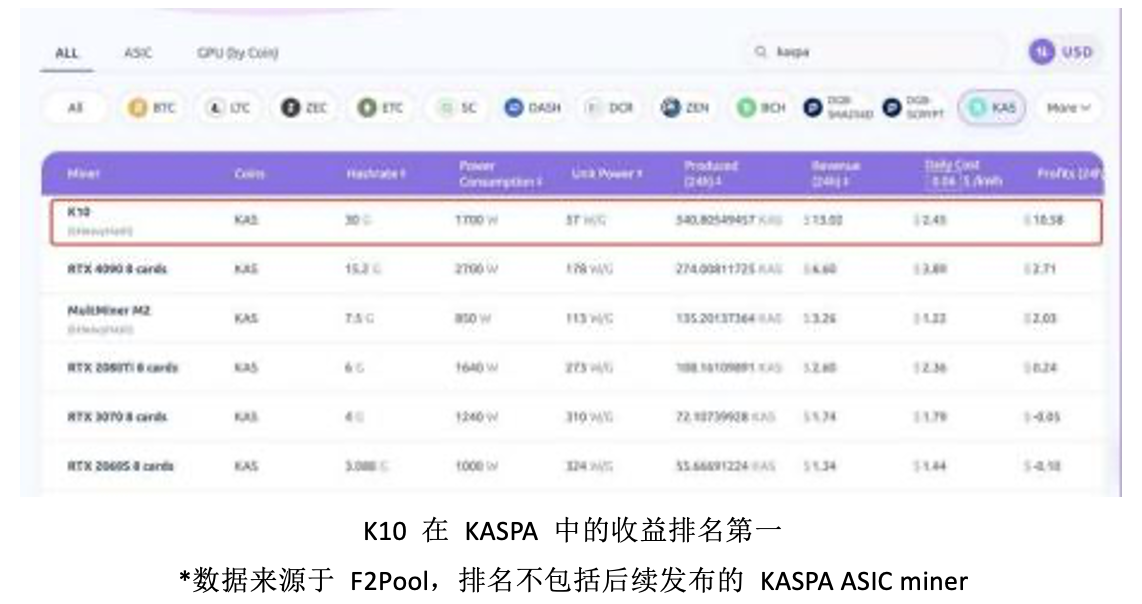Switch to the ASIC tab
The width and height of the screenshot is (1142, 604).
point(138,53)
